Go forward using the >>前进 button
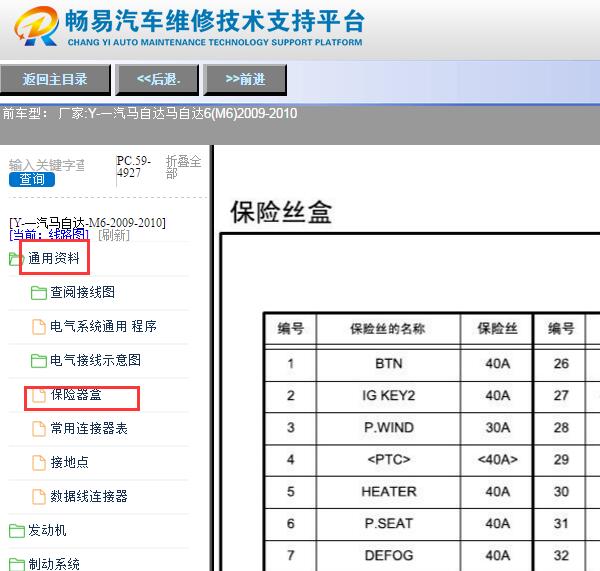Image resolution: width=600 pixels, height=571 pixels. point(245,80)
